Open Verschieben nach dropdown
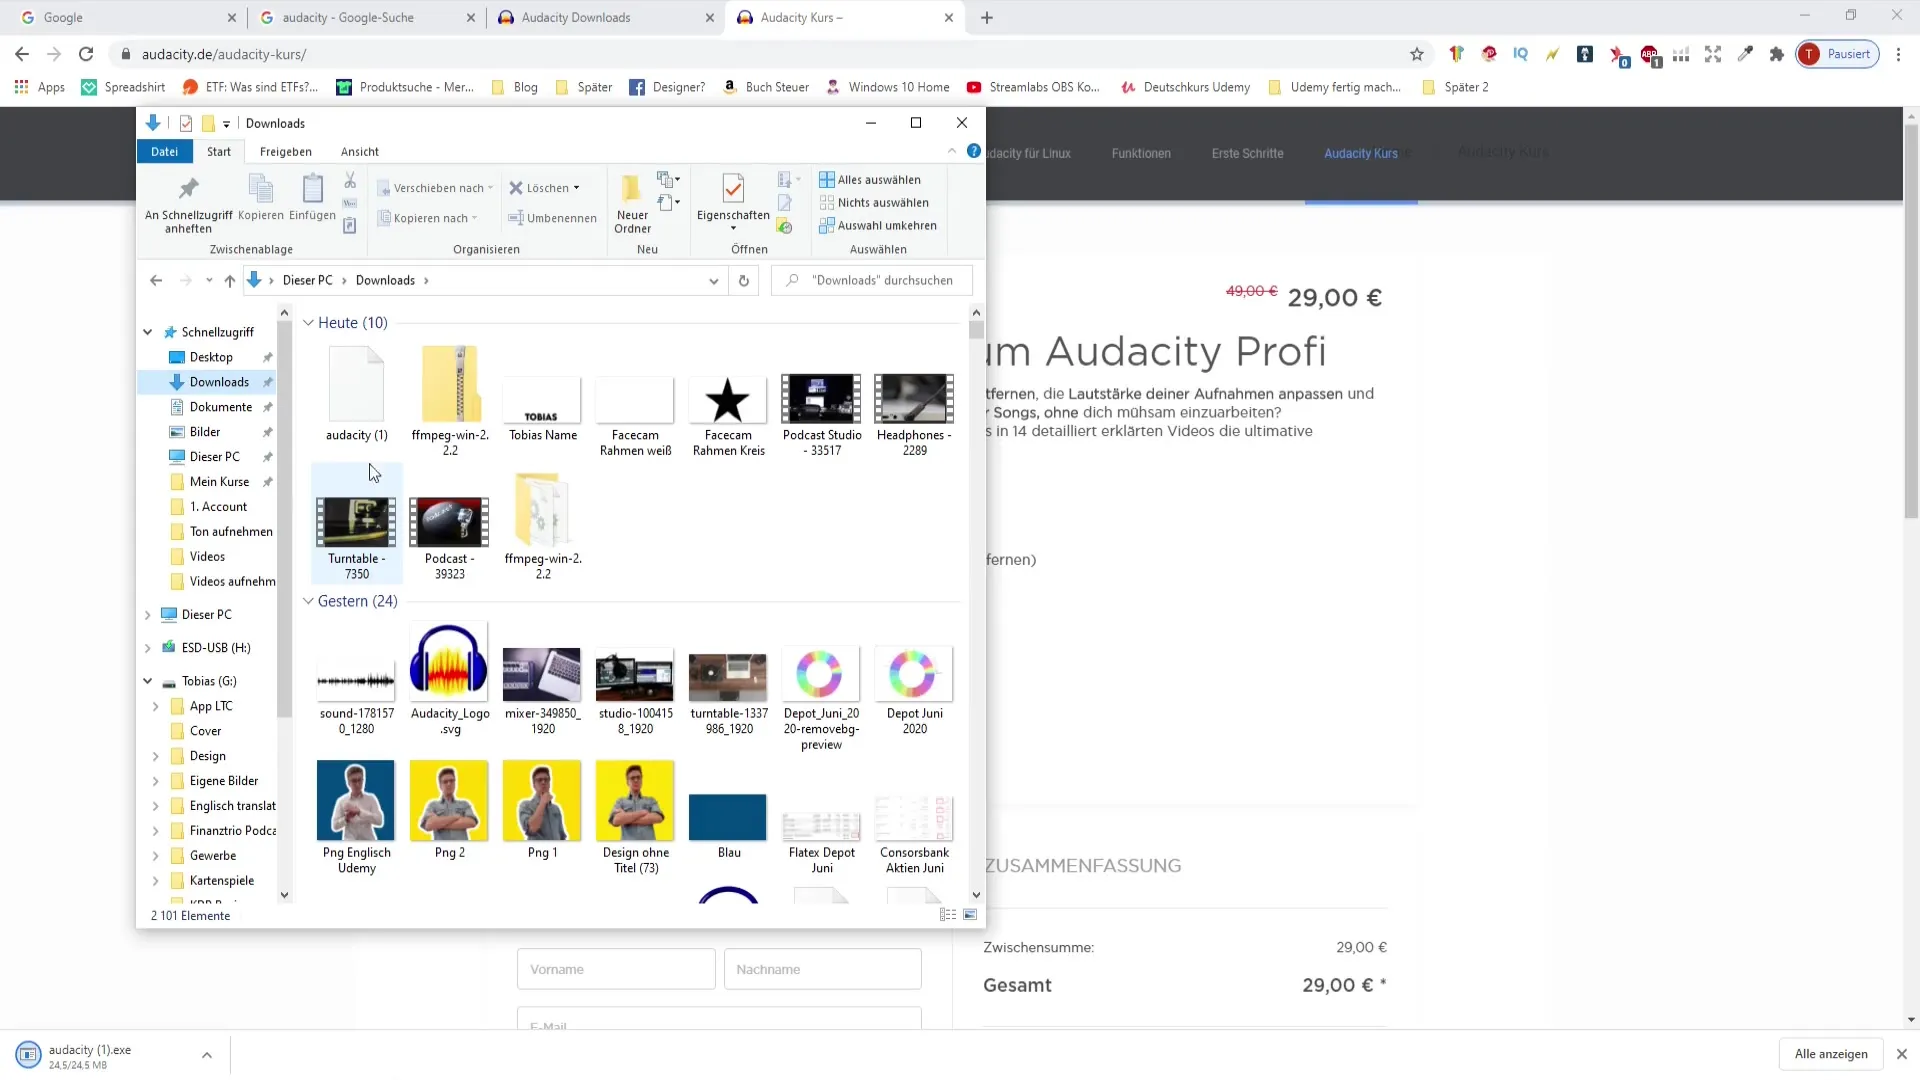Image resolution: width=1920 pixels, height=1080 pixels. point(436,188)
